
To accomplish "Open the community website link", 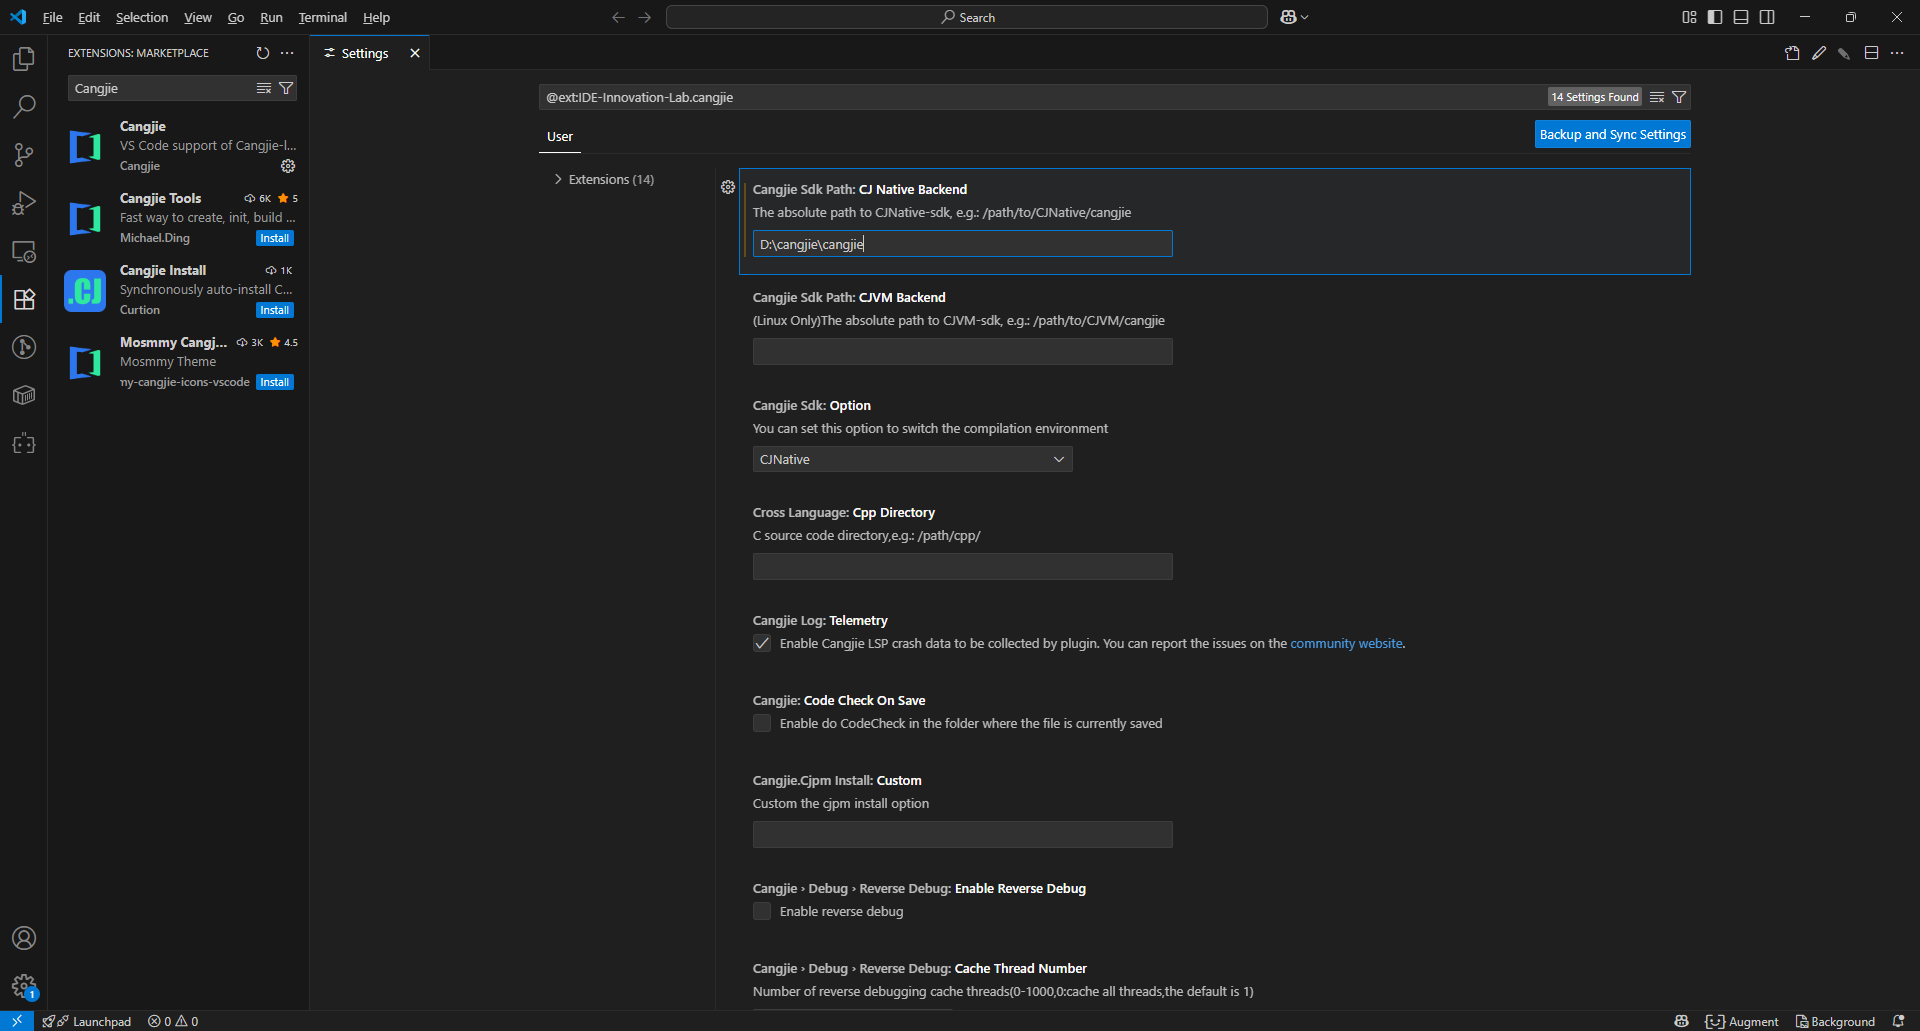I will pos(1346,643).
